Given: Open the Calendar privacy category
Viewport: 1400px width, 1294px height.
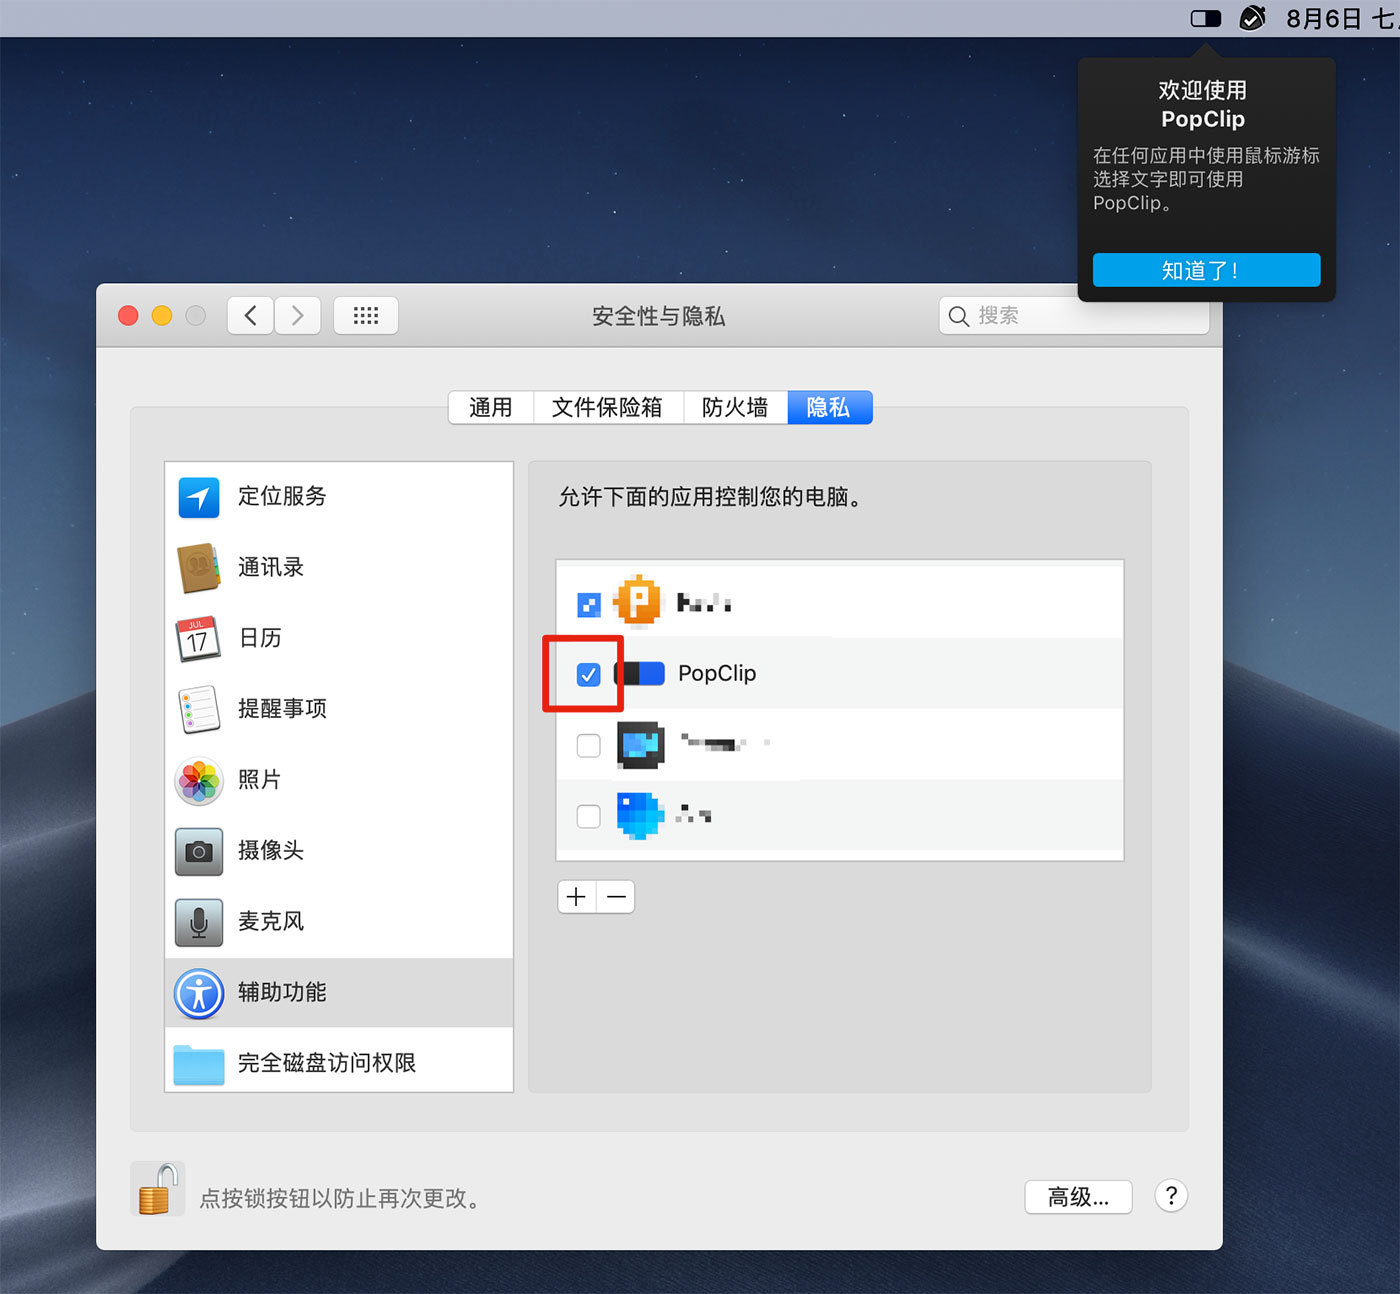Looking at the screenshot, I should click(260, 638).
